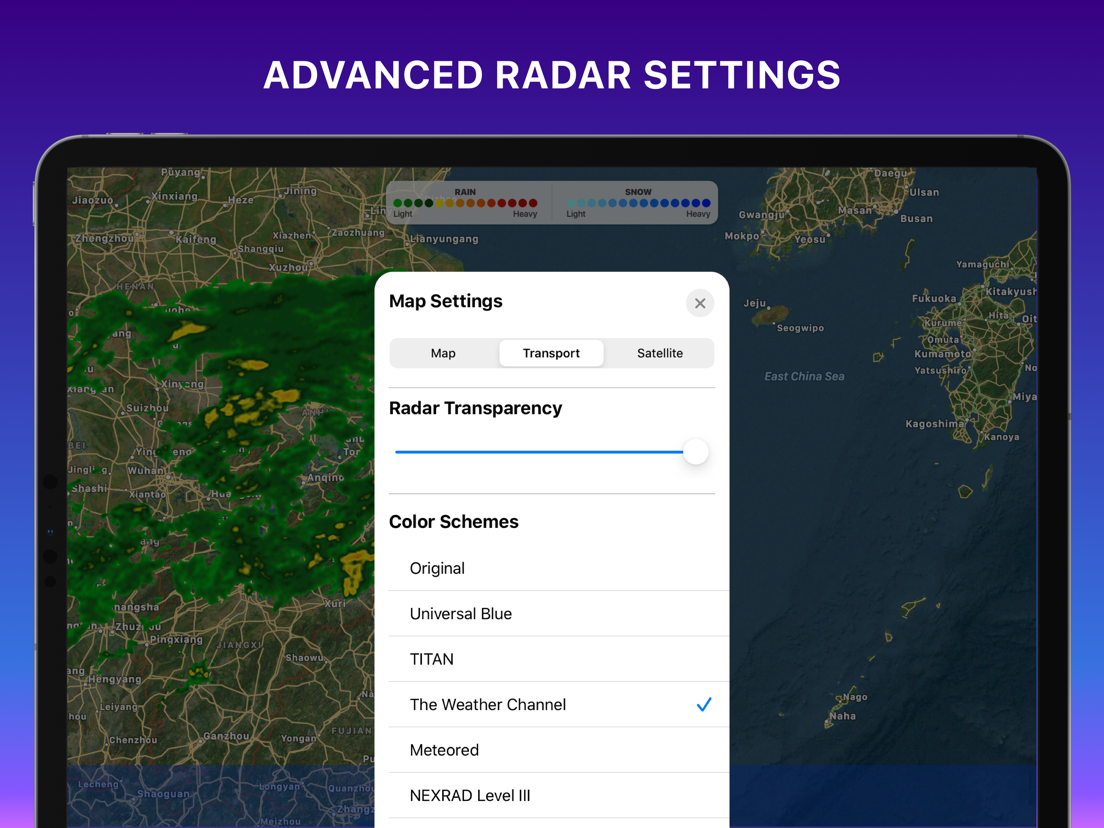Click the Busan city label
1104x828 pixels.
[916, 219]
